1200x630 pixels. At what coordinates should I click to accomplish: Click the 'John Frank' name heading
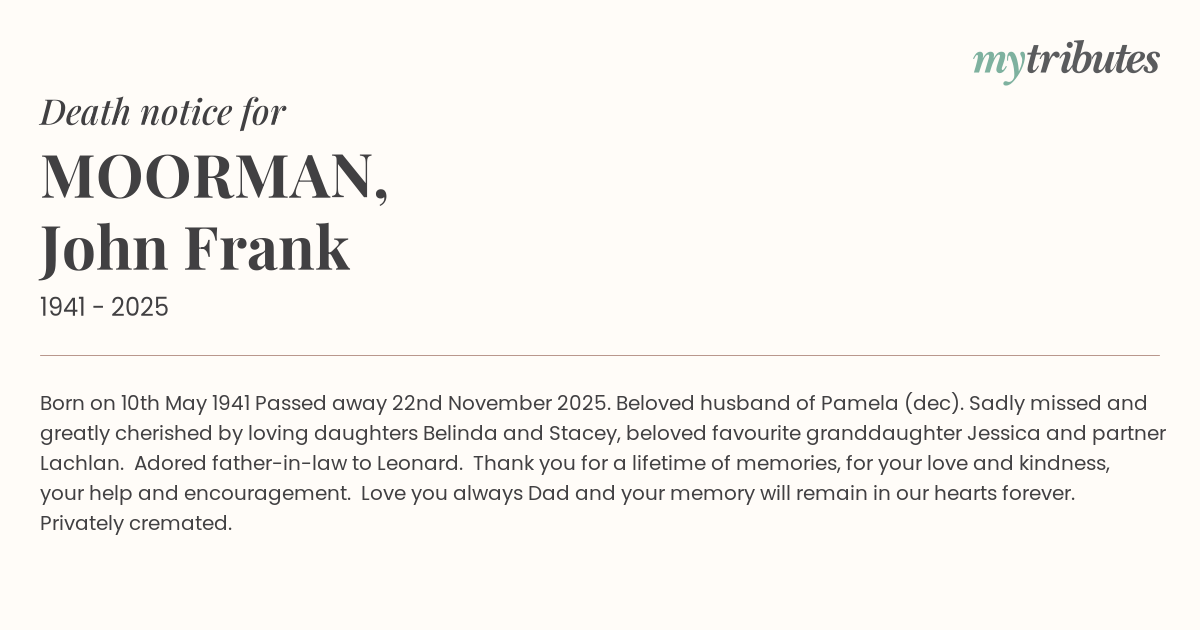[195, 248]
